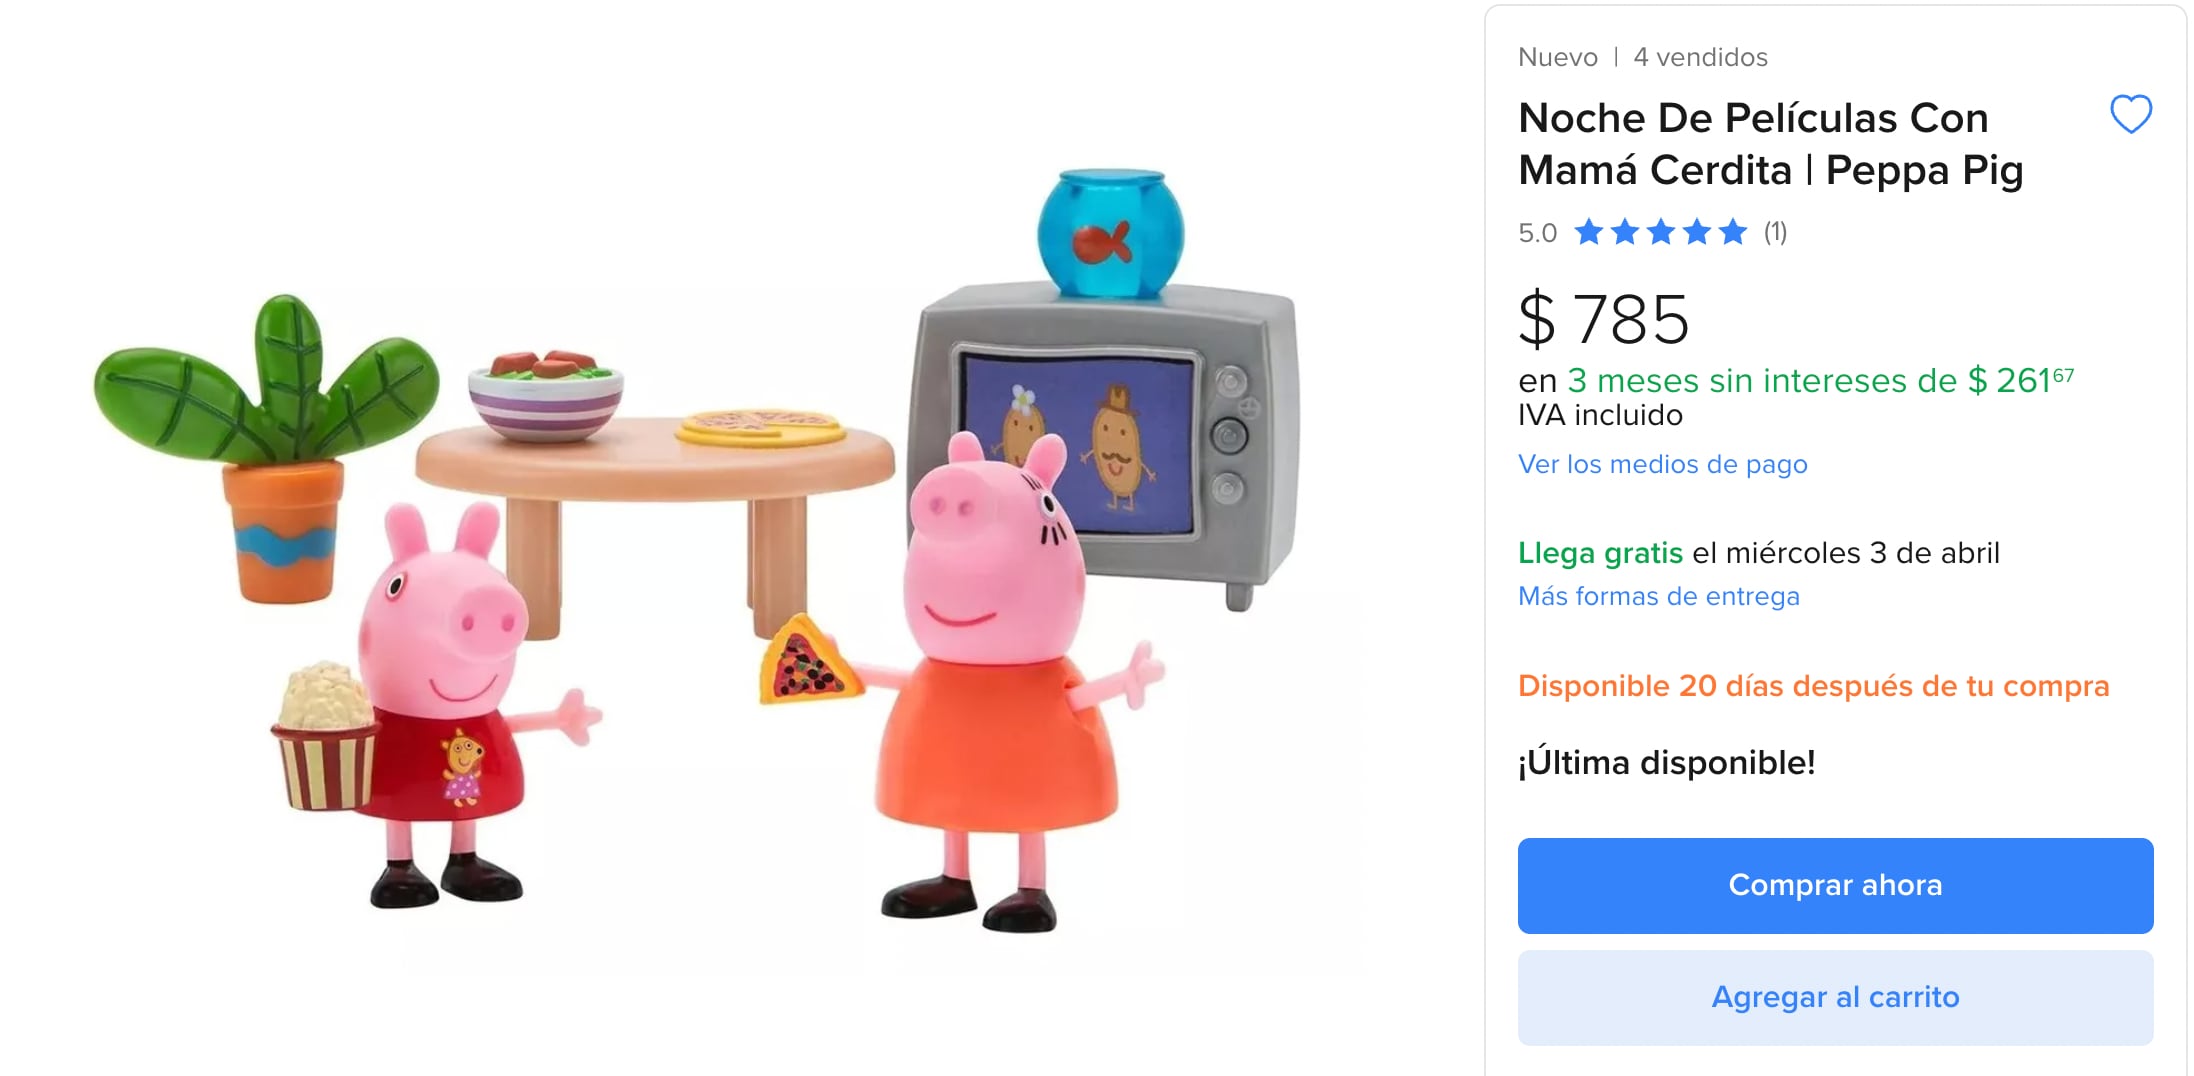Click Agregar al carrito button
2194x1076 pixels.
pyautogui.click(x=1835, y=997)
